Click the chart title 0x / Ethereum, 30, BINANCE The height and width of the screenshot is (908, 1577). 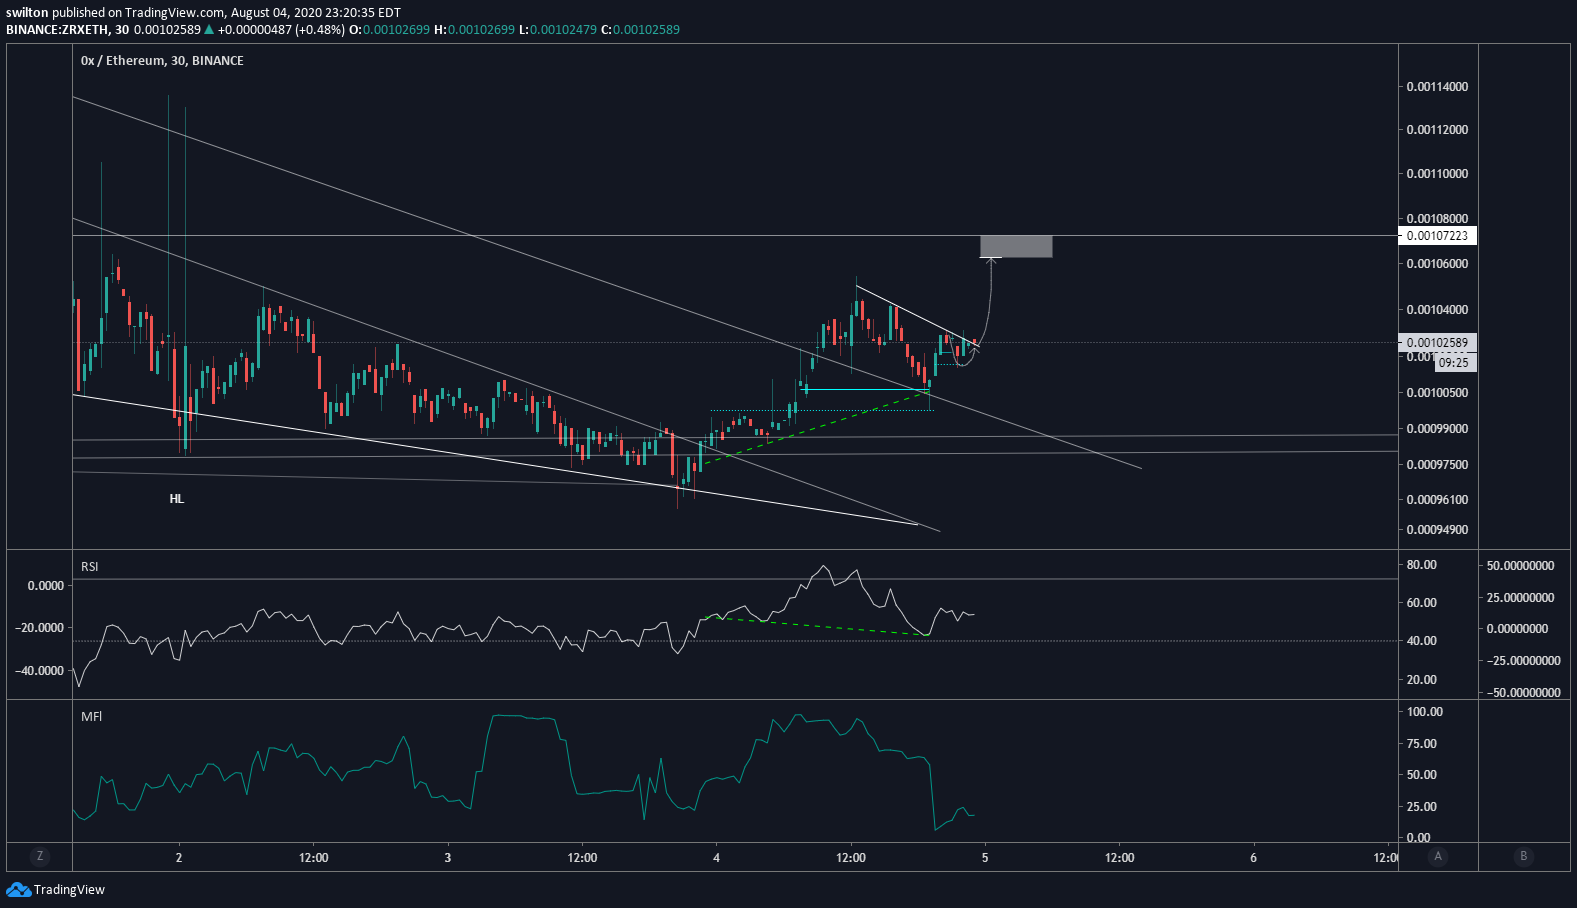[x=162, y=61]
